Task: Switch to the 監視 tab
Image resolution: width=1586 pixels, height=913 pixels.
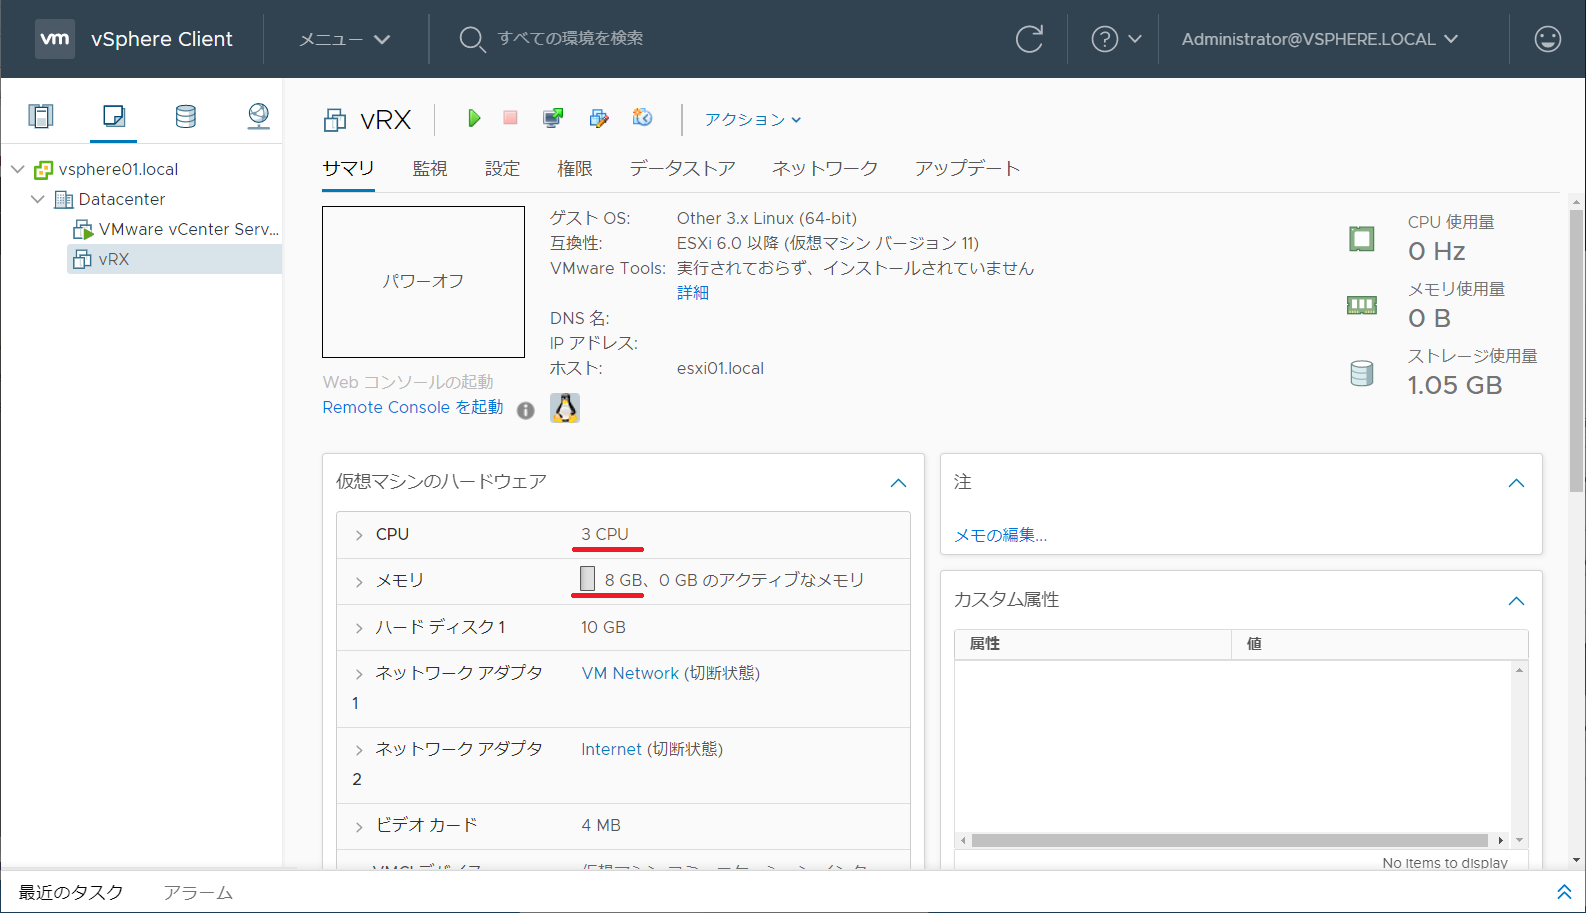Action: click(x=430, y=168)
